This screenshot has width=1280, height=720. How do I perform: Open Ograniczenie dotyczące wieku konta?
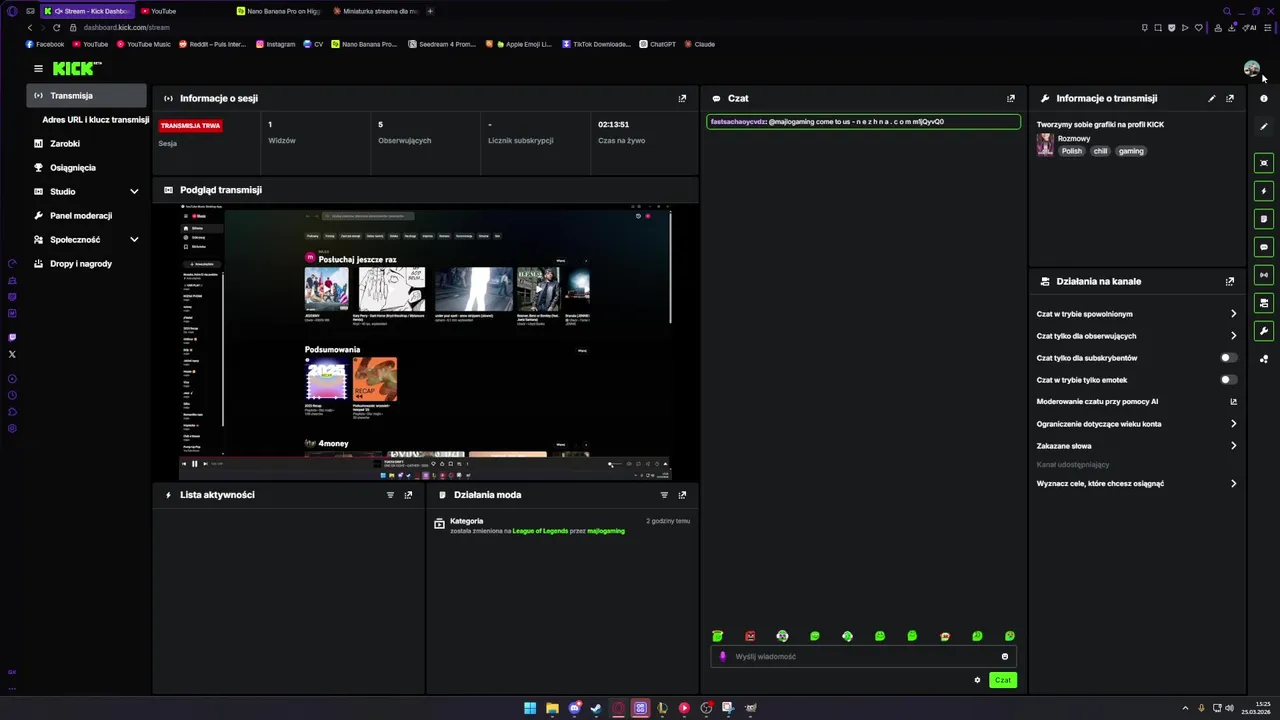coord(1137,424)
